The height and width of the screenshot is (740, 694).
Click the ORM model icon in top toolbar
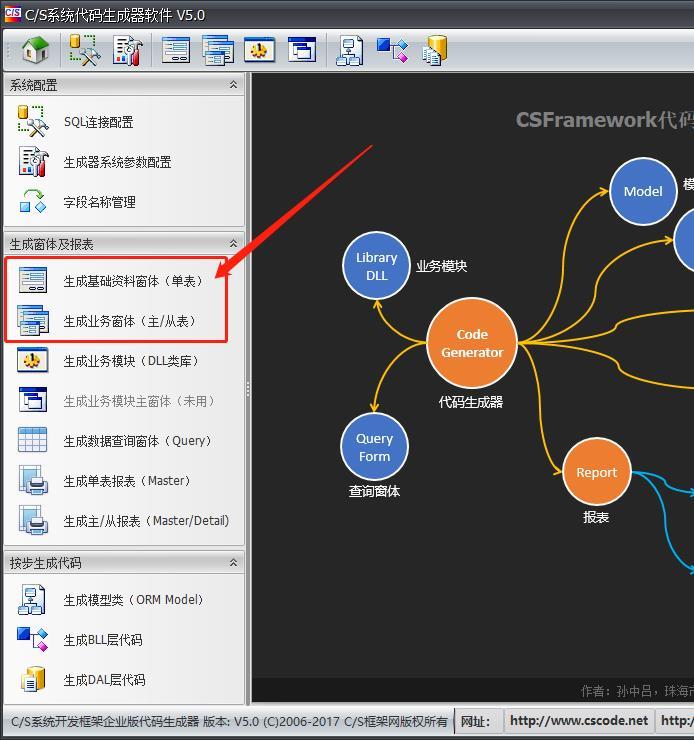(349, 50)
